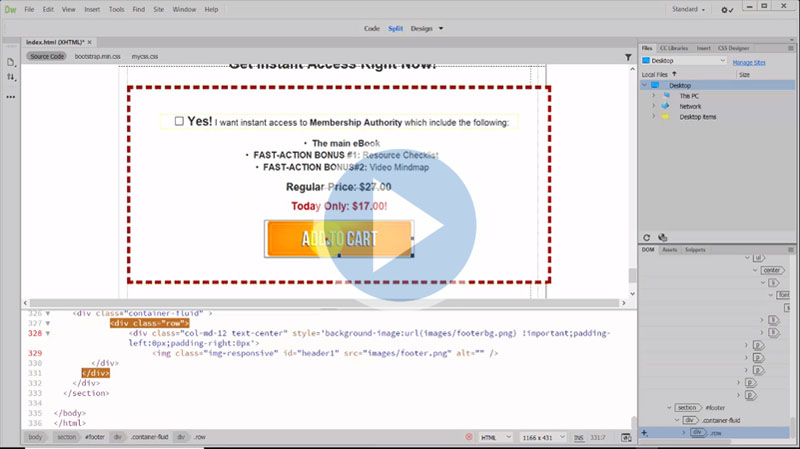This screenshot has height=449, width=800.
Task: Open the Standard workspace dropdown
Action: (x=688, y=9)
